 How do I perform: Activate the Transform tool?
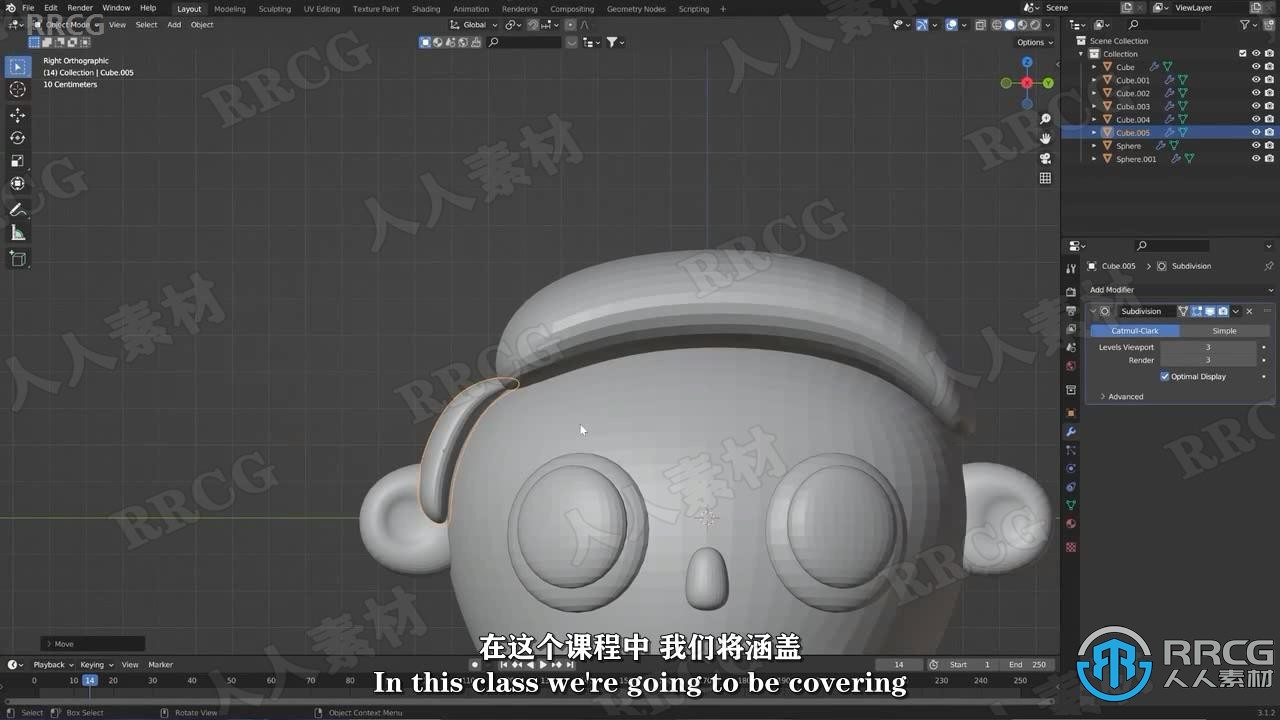click(18, 184)
